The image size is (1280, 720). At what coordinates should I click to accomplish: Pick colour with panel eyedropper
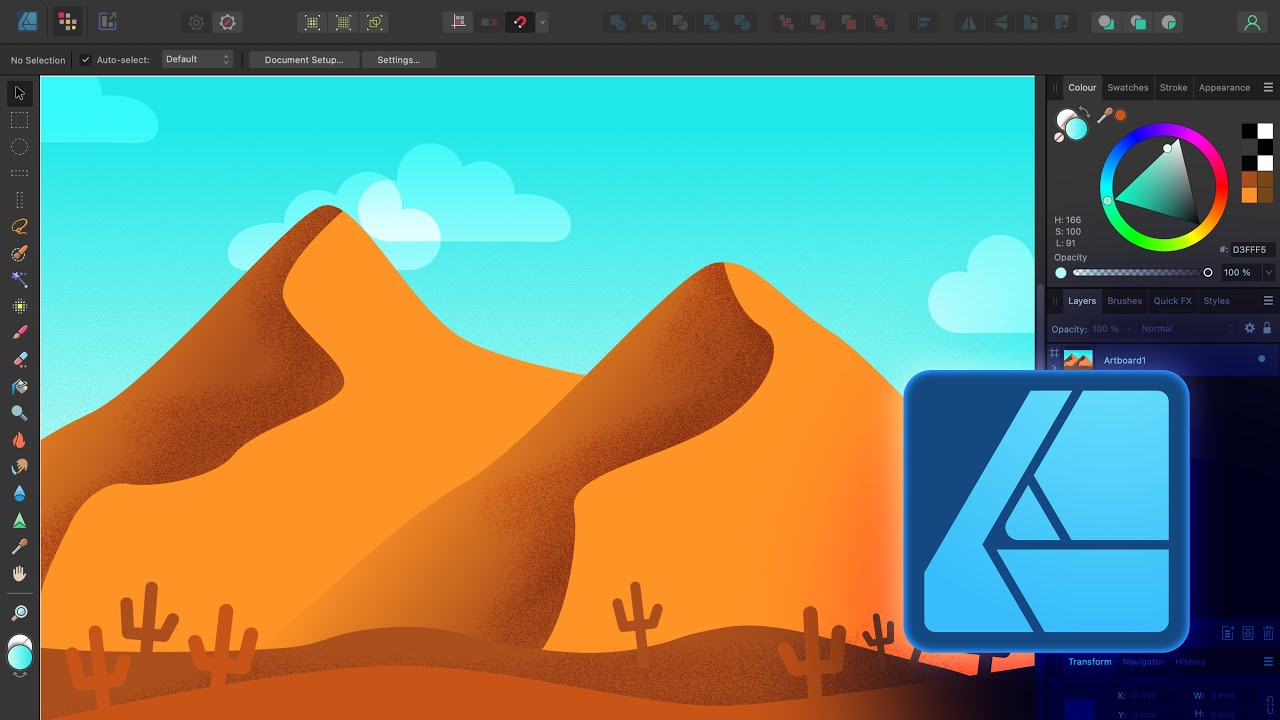tap(1104, 116)
